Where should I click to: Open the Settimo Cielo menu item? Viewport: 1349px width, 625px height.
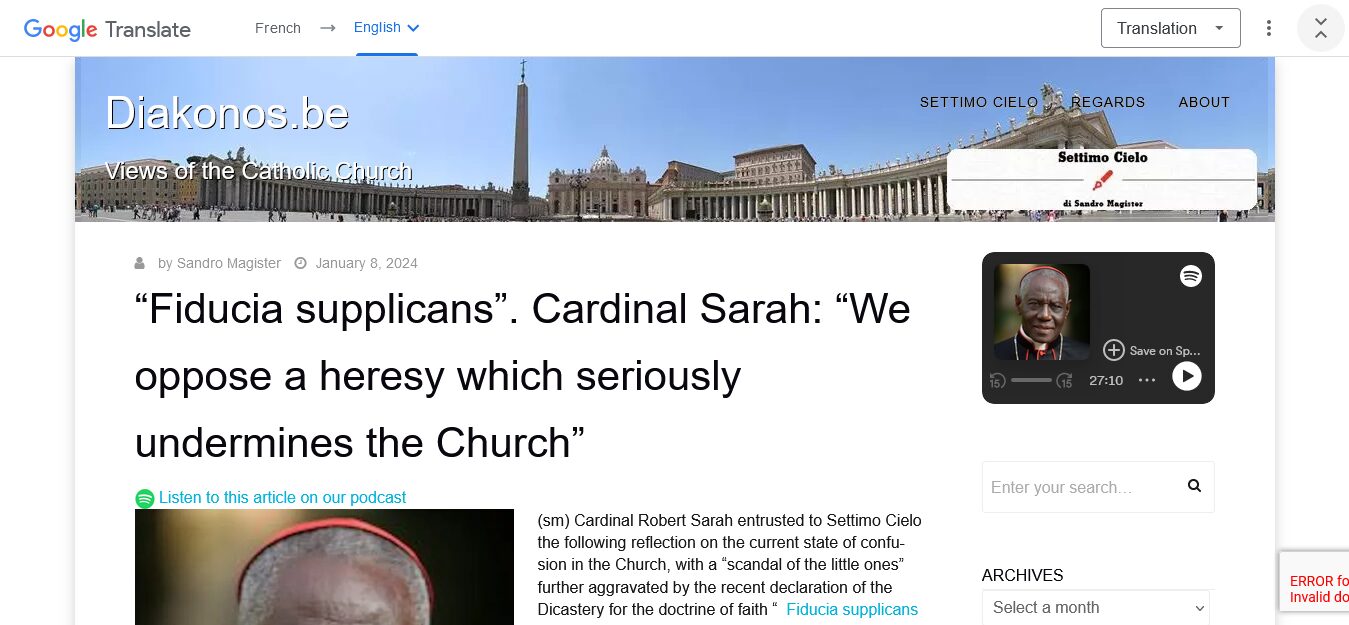[x=979, y=102]
